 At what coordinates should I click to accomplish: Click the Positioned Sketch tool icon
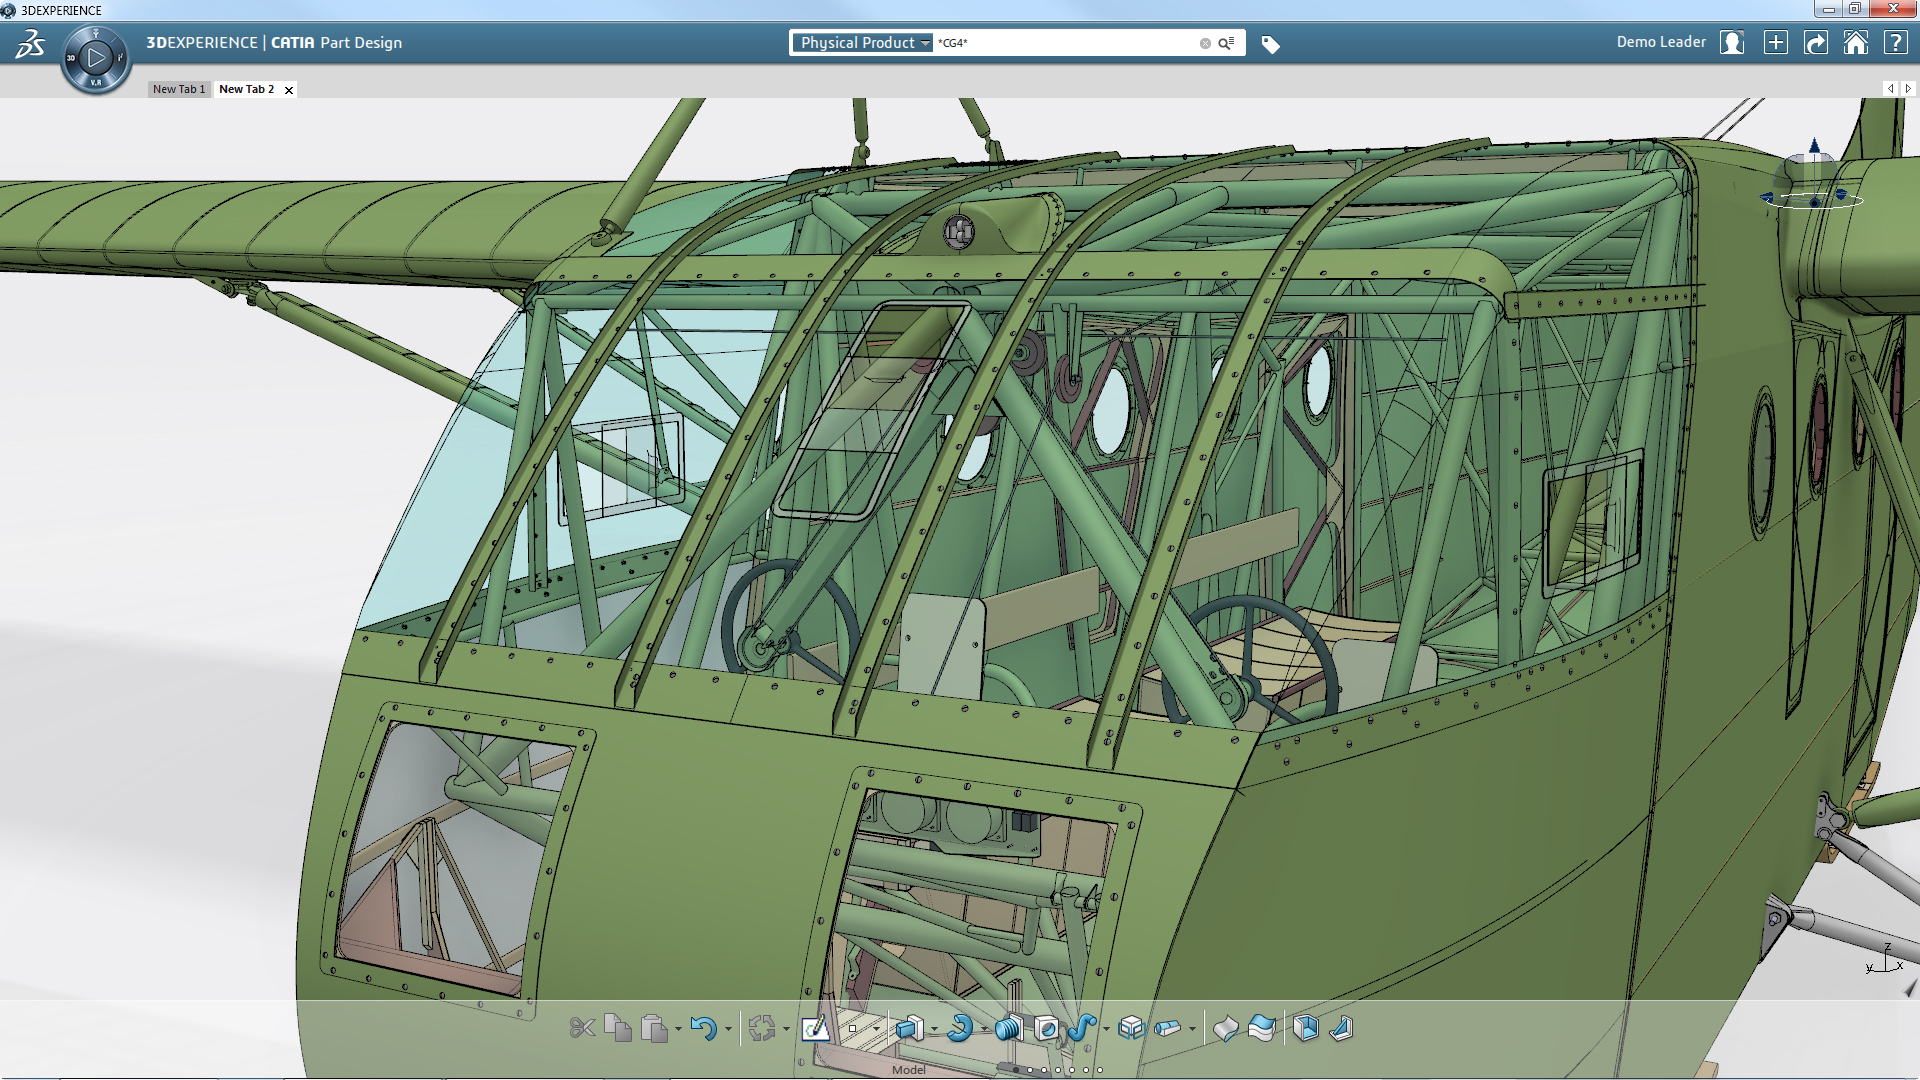point(815,1028)
